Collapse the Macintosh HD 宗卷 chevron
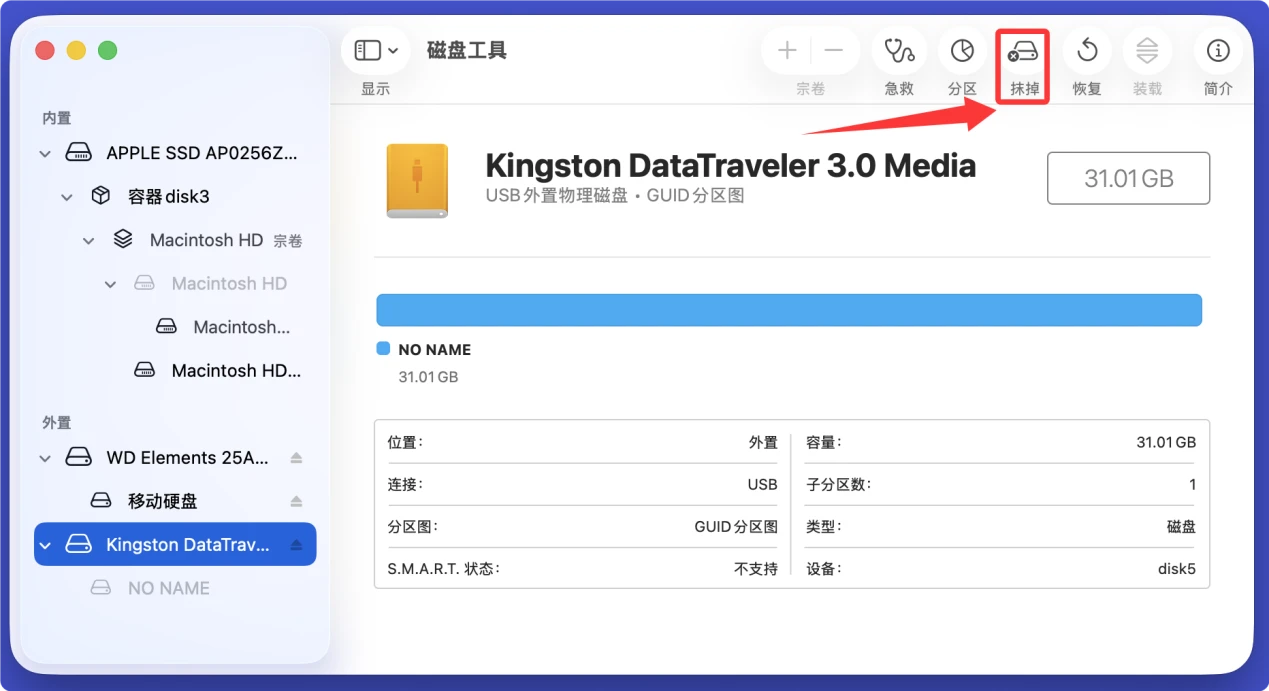Viewport: 1269px width, 691px height. (x=89, y=240)
